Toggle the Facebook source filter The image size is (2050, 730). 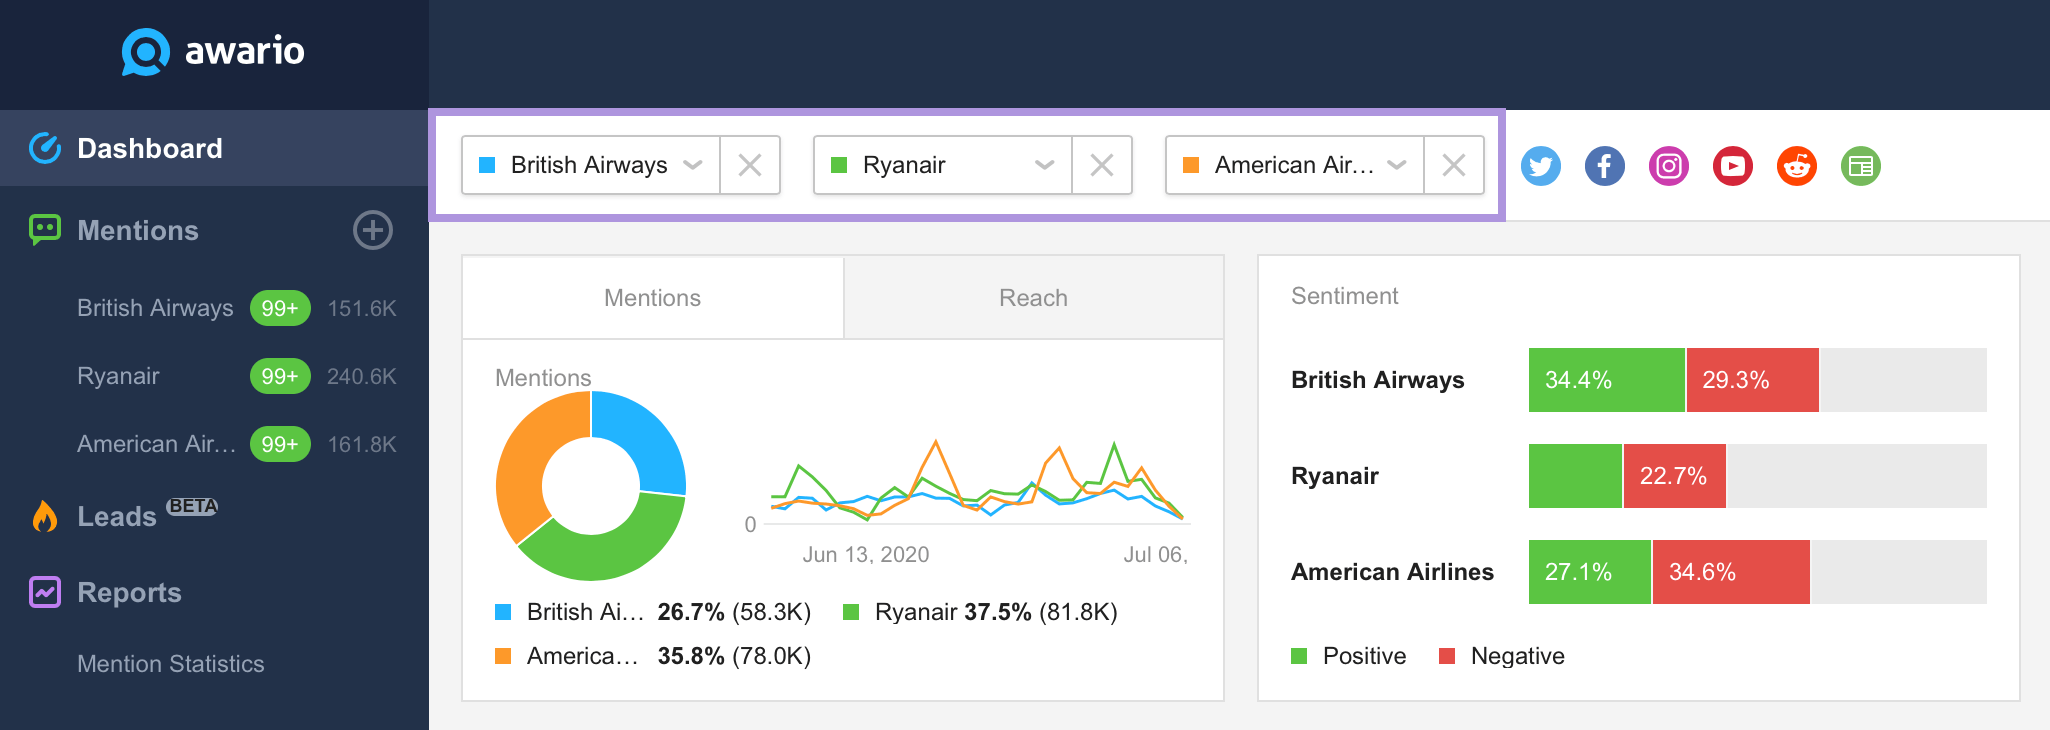[1605, 166]
